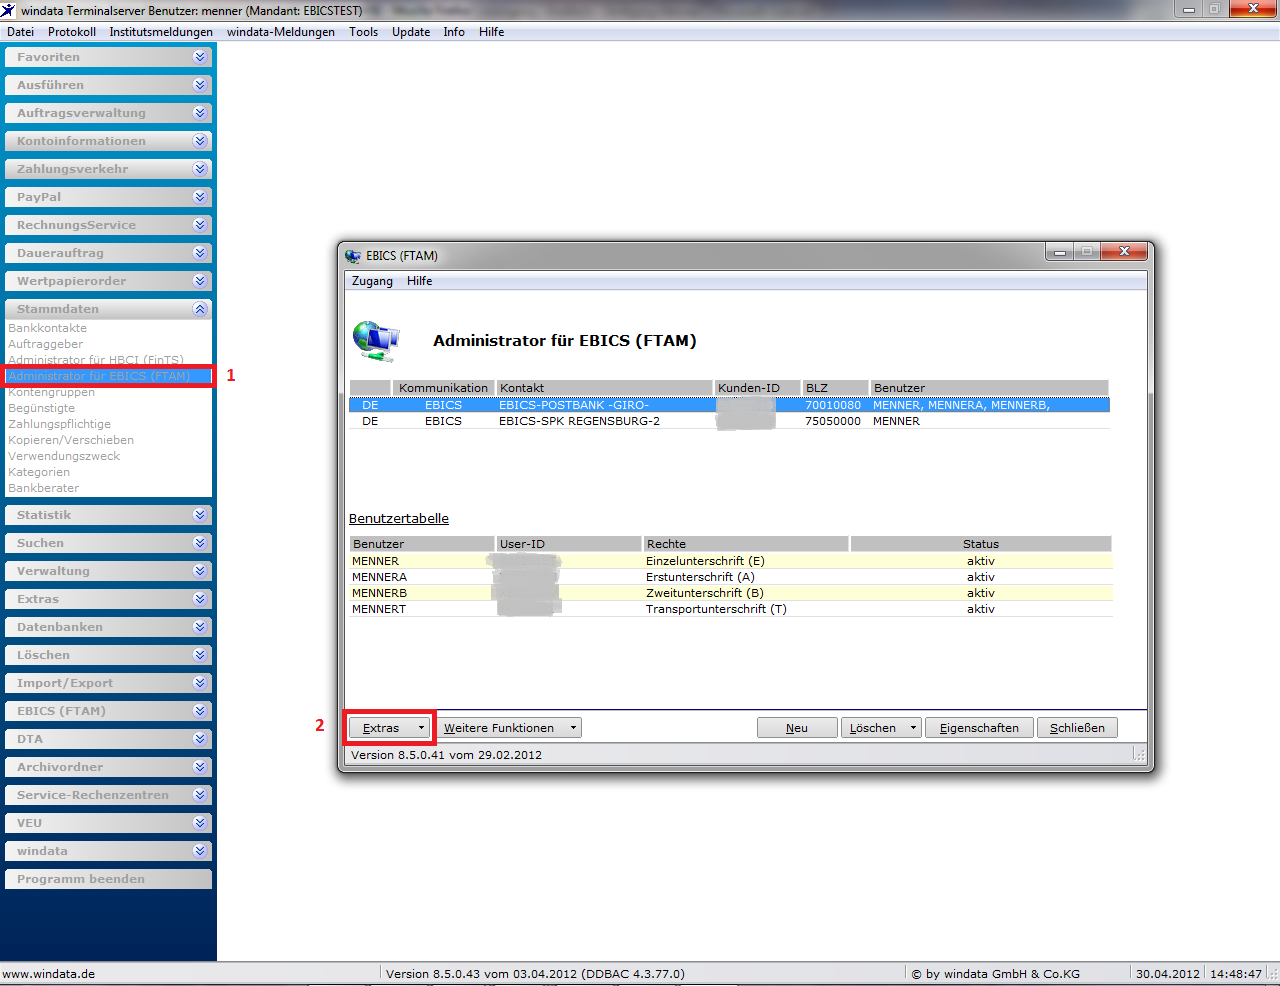Select the EBICS-SPK REGENSBURG-2 contact row
Image resolution: width=1280 pixels, height=986 pixels.
(x=729, y=421)
